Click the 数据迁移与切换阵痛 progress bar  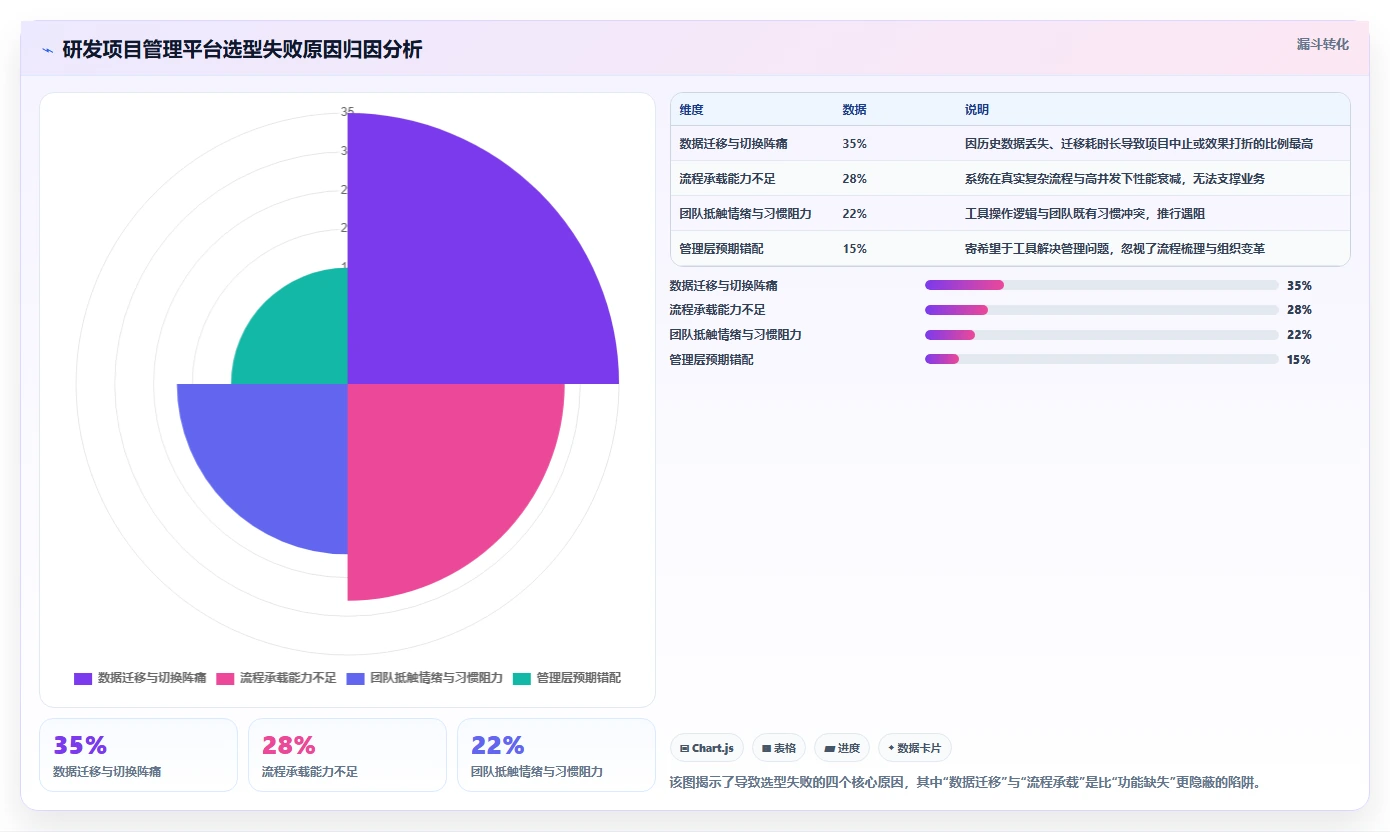click(x=1102, y=285)
